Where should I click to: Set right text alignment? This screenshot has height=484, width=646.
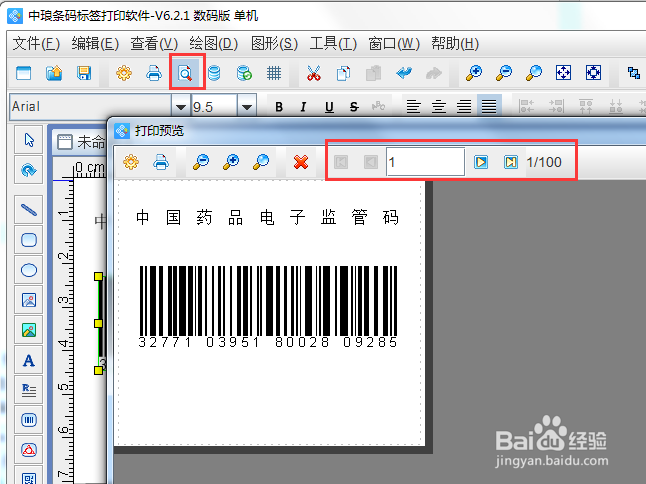(x=464, y=106)
